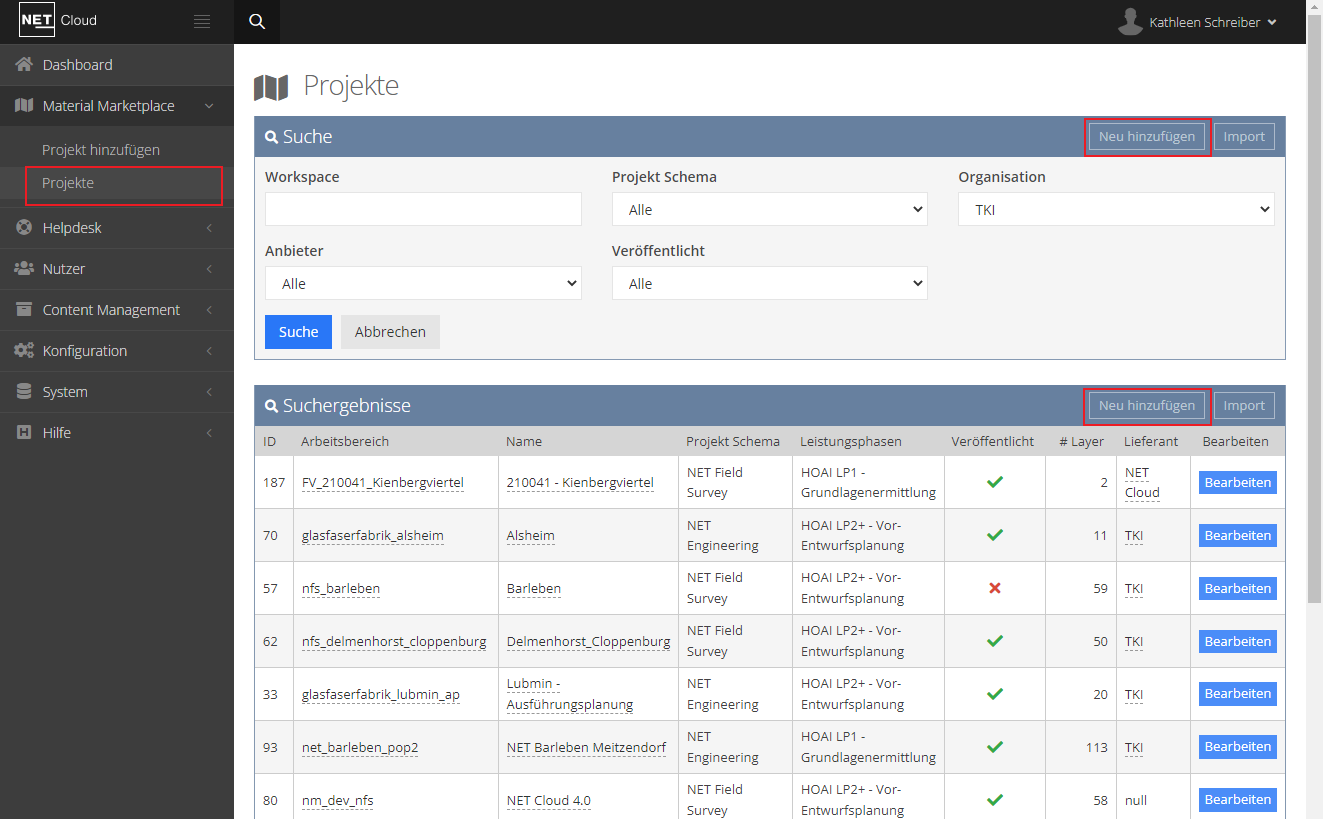
Task: Collapse the Material Marketplace menu chevron
Action: 208,106
